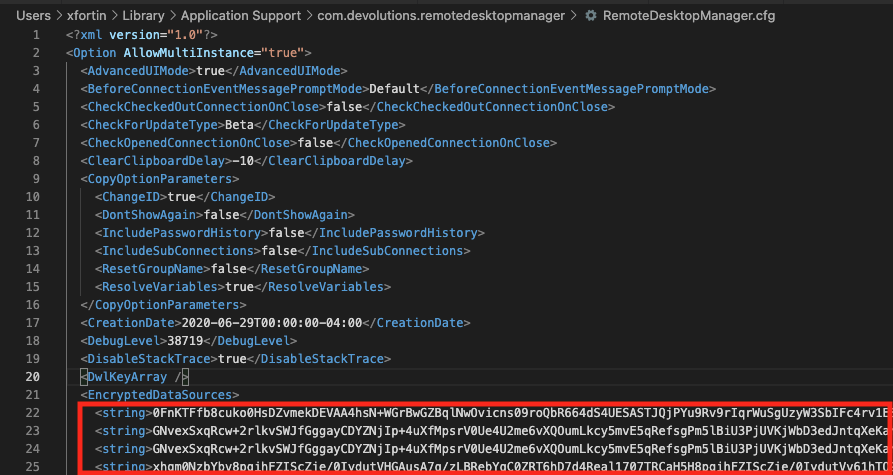Click line number 17 in the gutter

33,323
